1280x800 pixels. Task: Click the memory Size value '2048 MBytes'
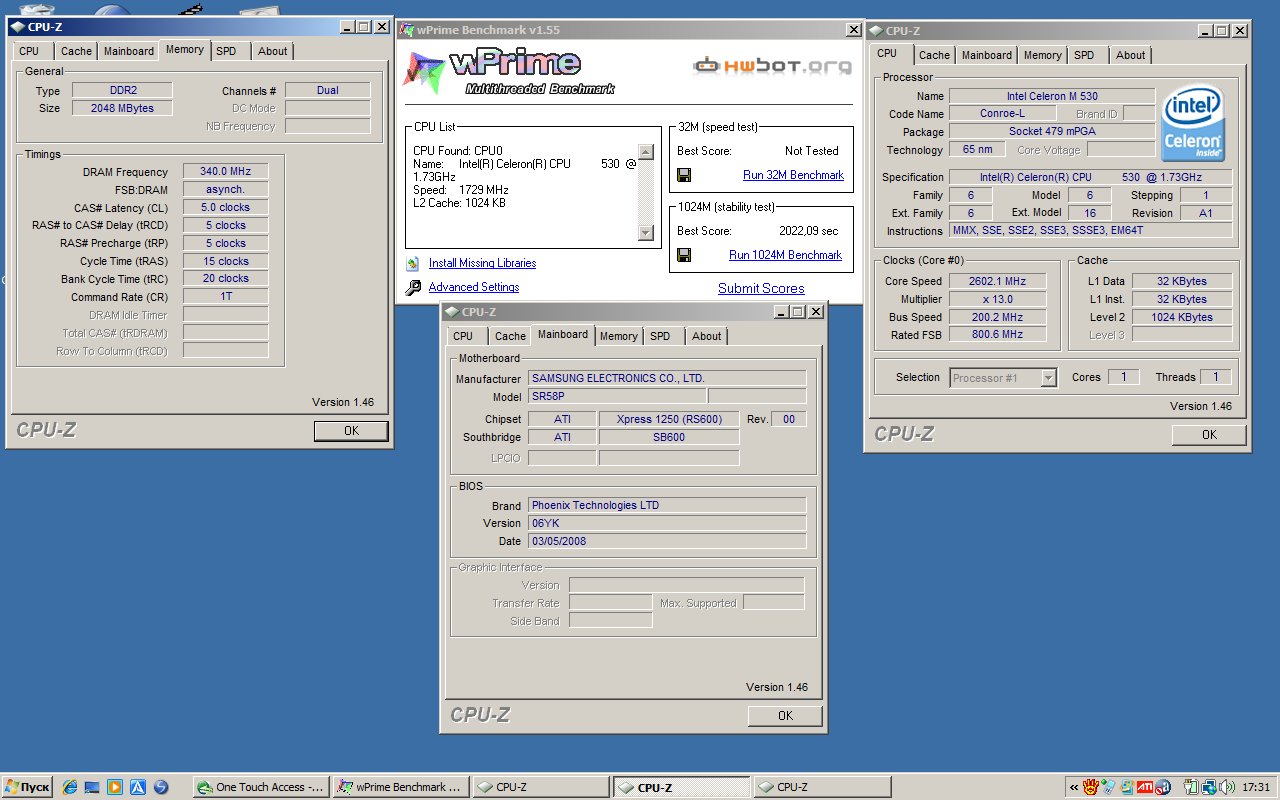point(122,108)
